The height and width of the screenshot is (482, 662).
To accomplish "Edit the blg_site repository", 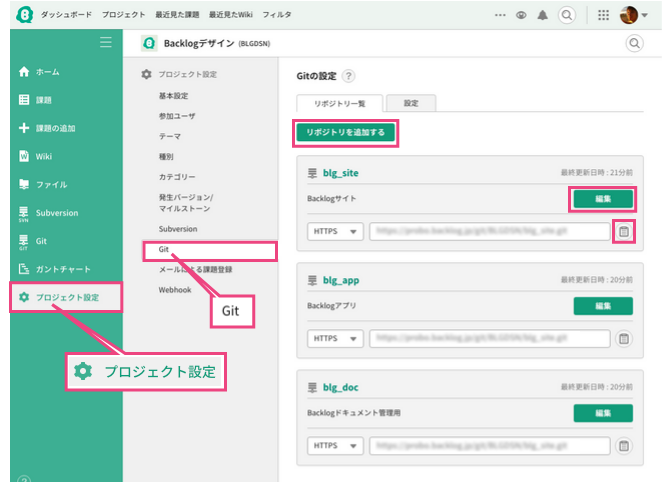I will click(603, 199).
